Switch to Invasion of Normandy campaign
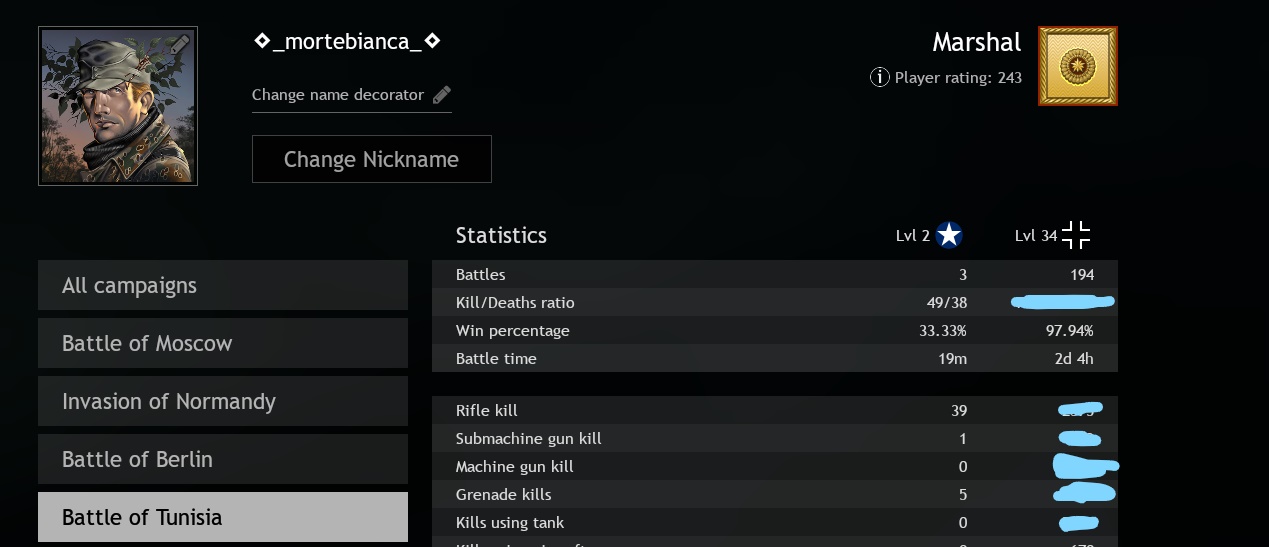Screen dimensions: 1269x547 point(222,401)
